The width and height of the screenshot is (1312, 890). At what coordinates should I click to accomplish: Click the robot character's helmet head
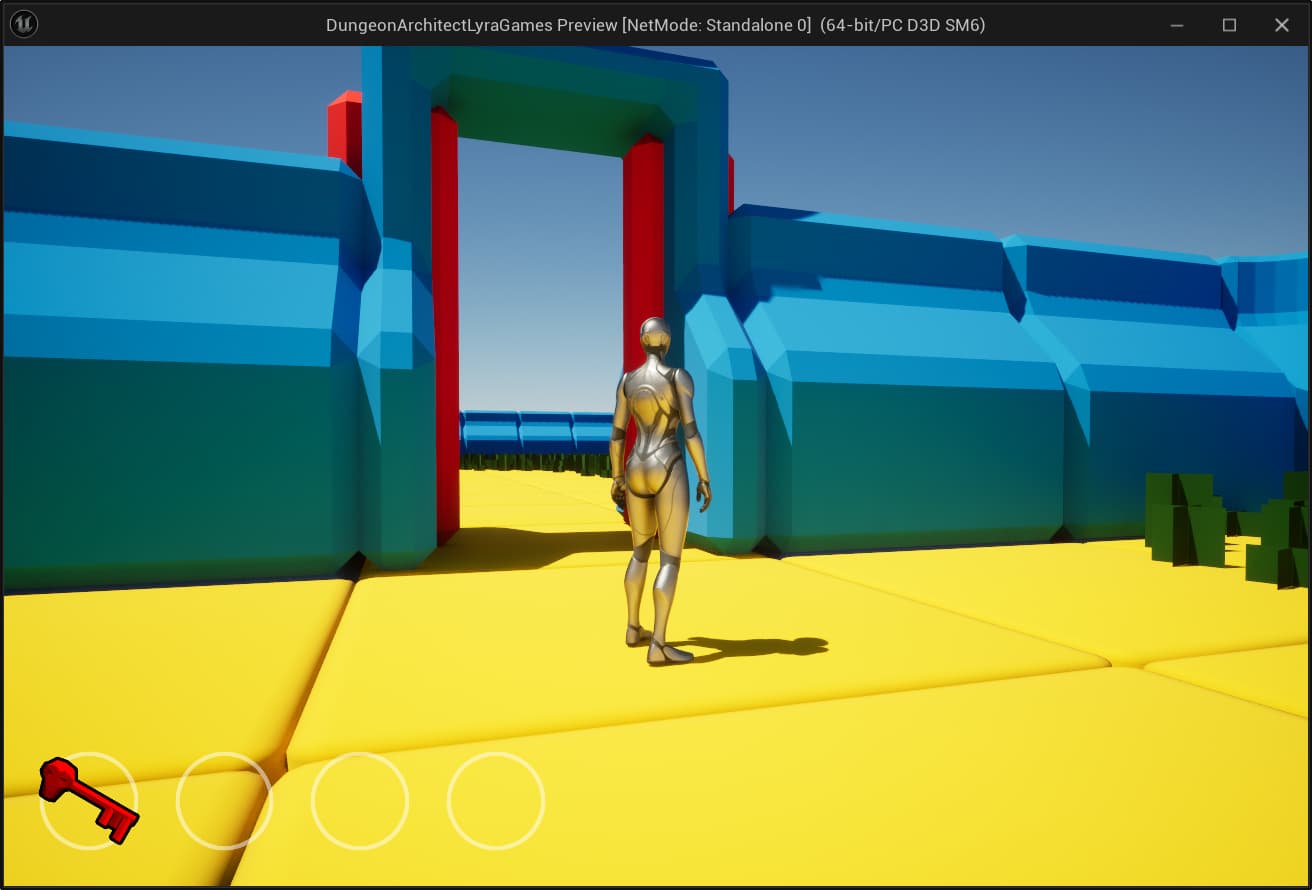pos(655,338)
